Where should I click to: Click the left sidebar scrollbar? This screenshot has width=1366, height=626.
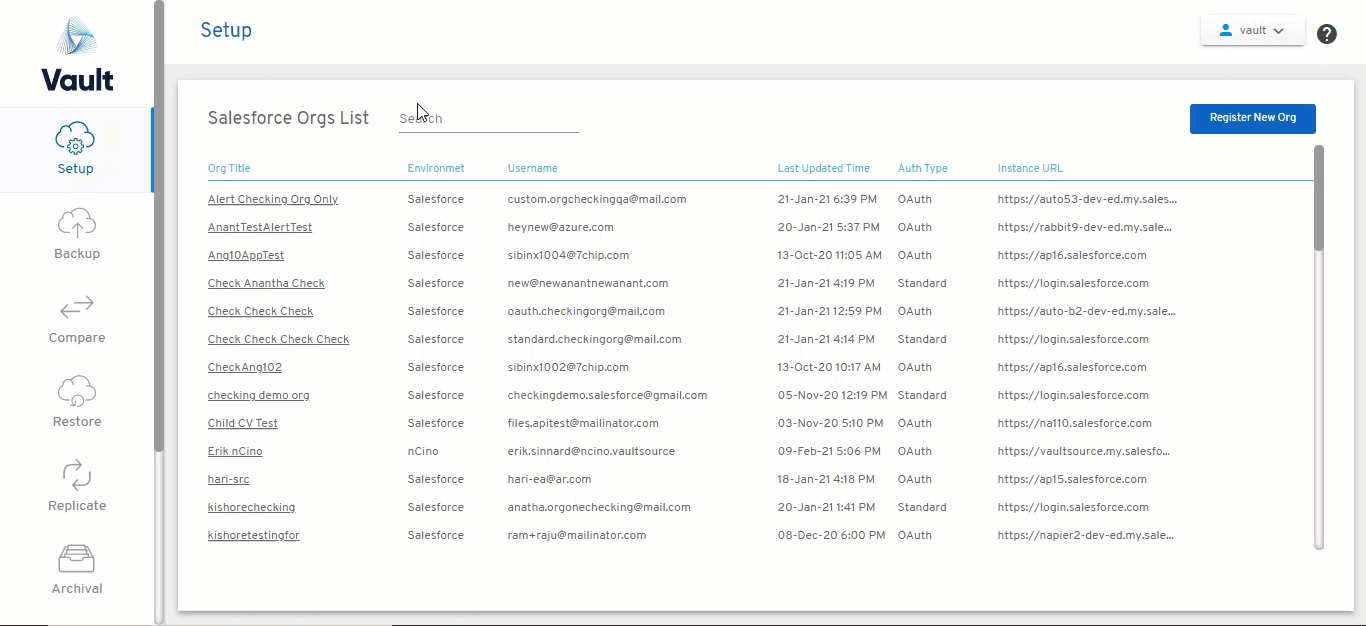coord(159,230)
